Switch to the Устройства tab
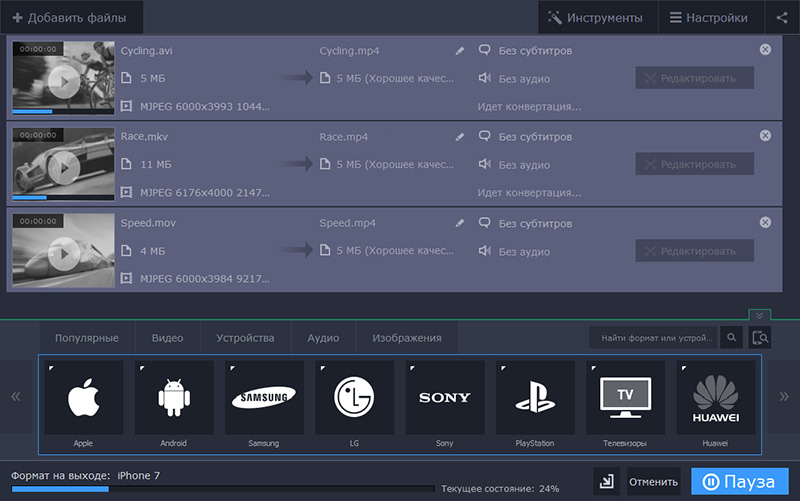The height and width of the screenshot is (501, 800). pos(245,338)
